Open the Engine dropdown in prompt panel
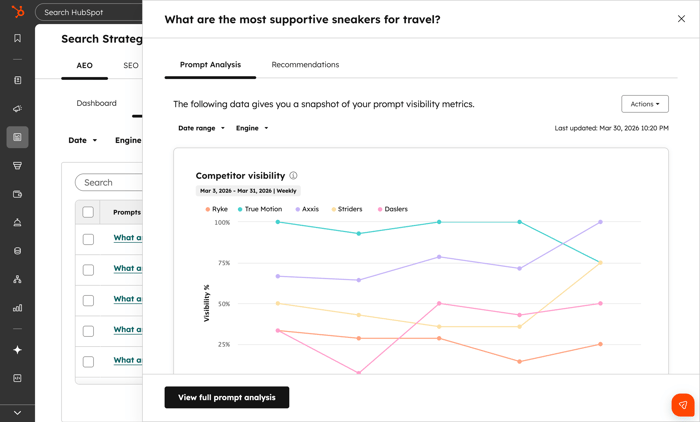 click(x=252, y=128)
